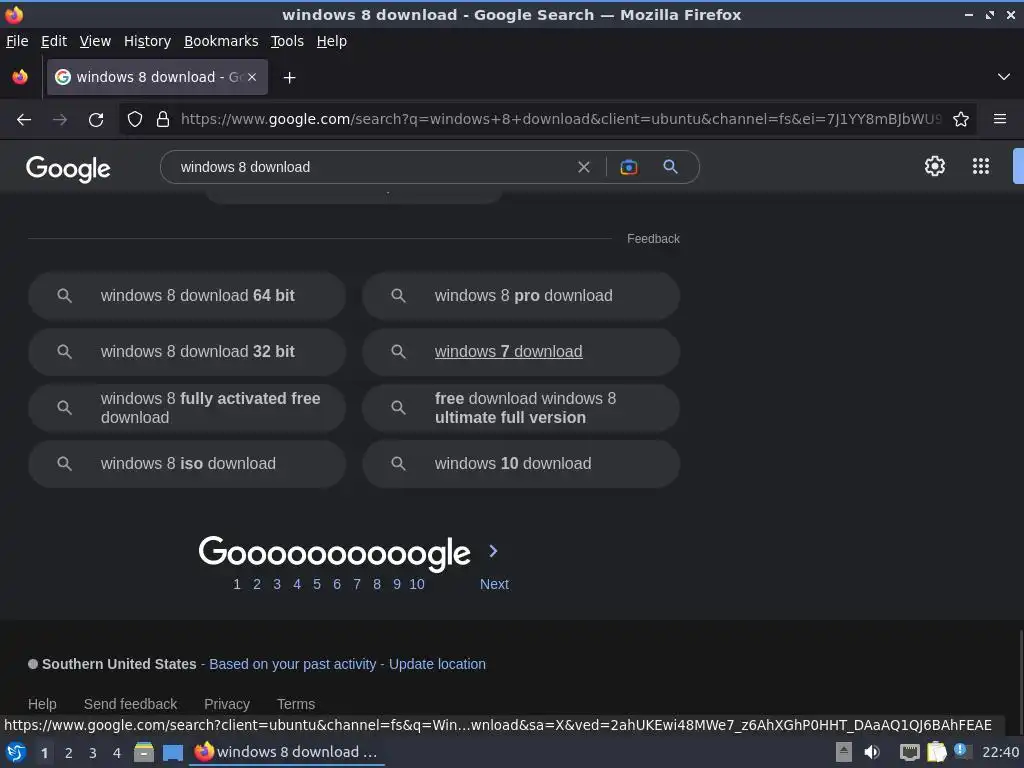Show desktop via blue taskbar icon

pyautogui.click(x=172, y=753)
